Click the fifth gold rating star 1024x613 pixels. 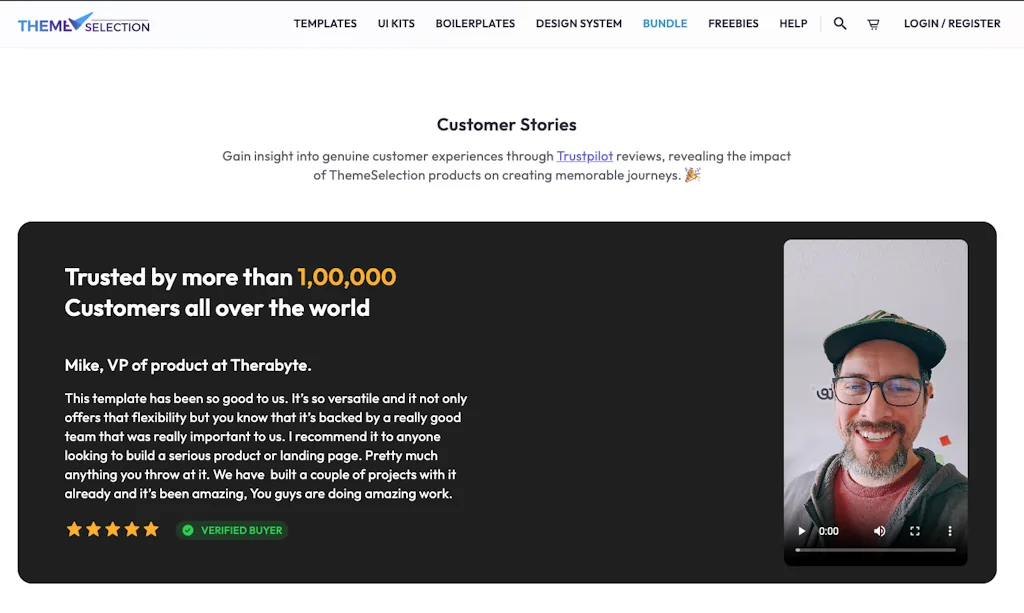(x=151, y=529)
